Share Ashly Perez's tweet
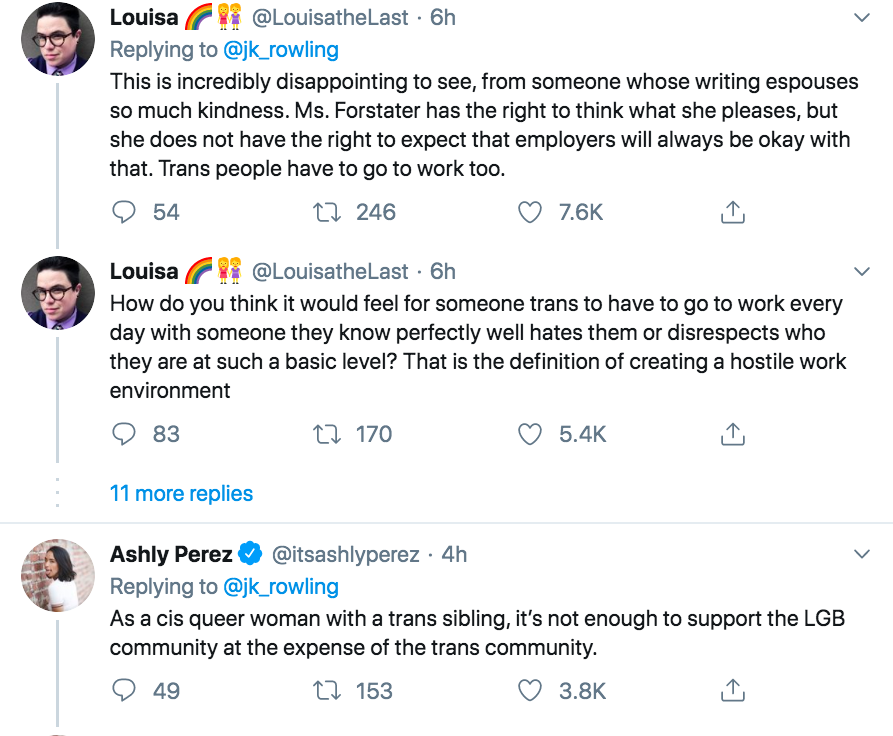 pyautogui.click(x=732, y=691)
